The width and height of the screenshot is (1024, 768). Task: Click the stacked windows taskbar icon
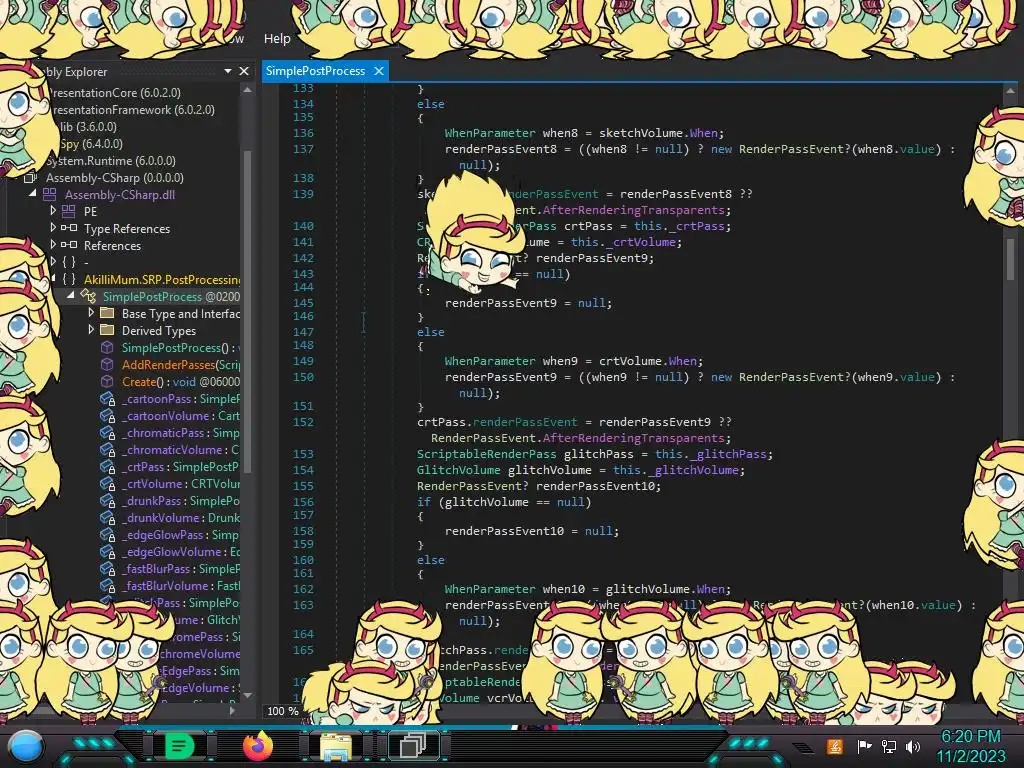(x=413, y=746)
